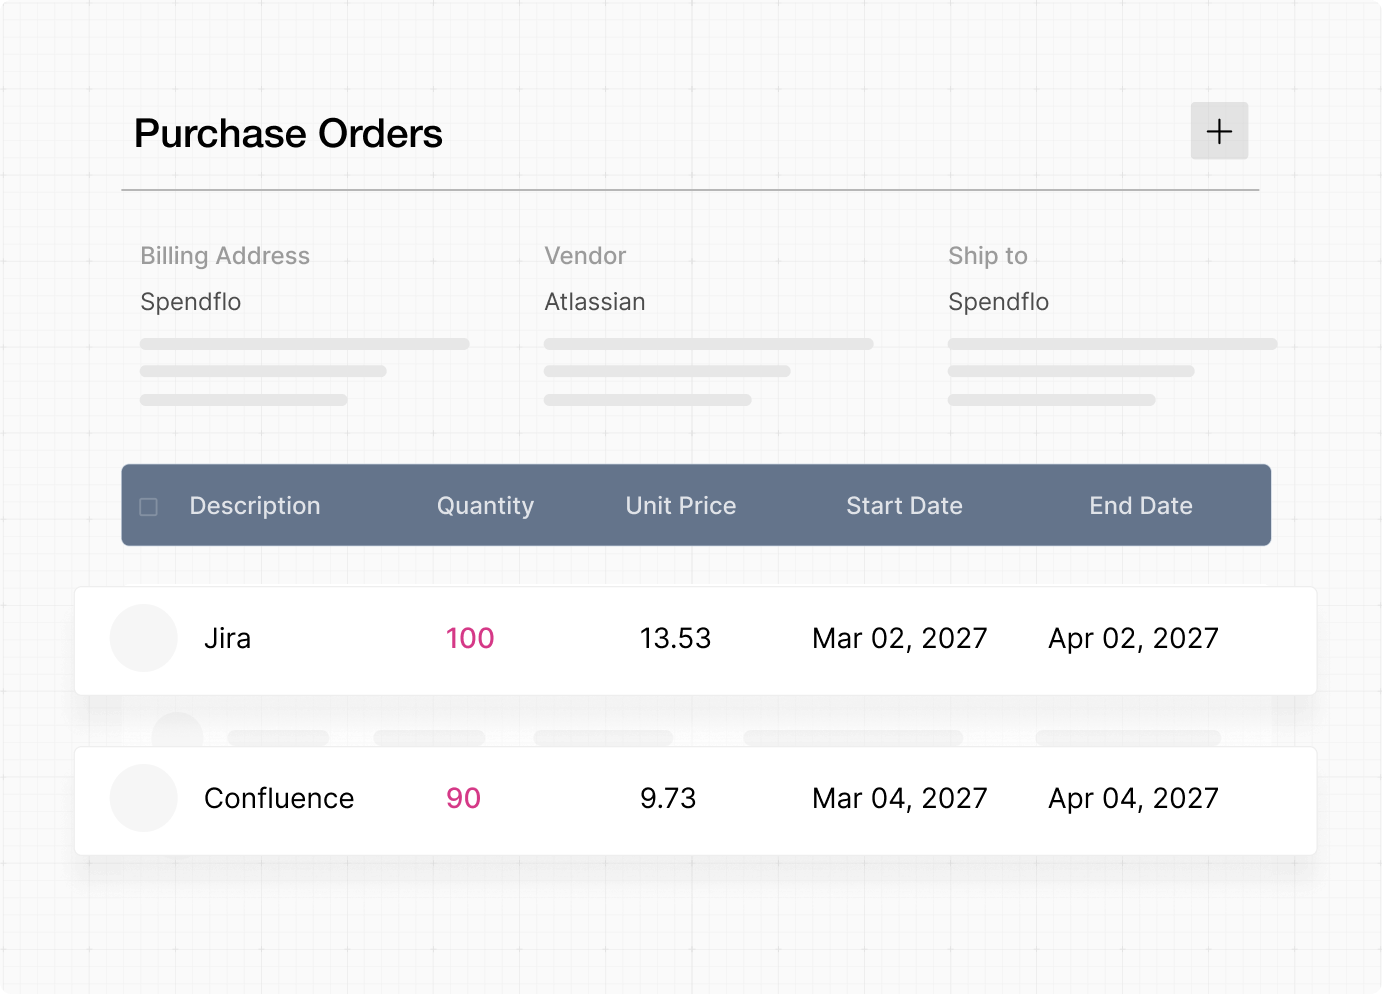Select the Jira quantity value 100
The width and height of the screenshot is (1382, 994).
click(470, 638)
